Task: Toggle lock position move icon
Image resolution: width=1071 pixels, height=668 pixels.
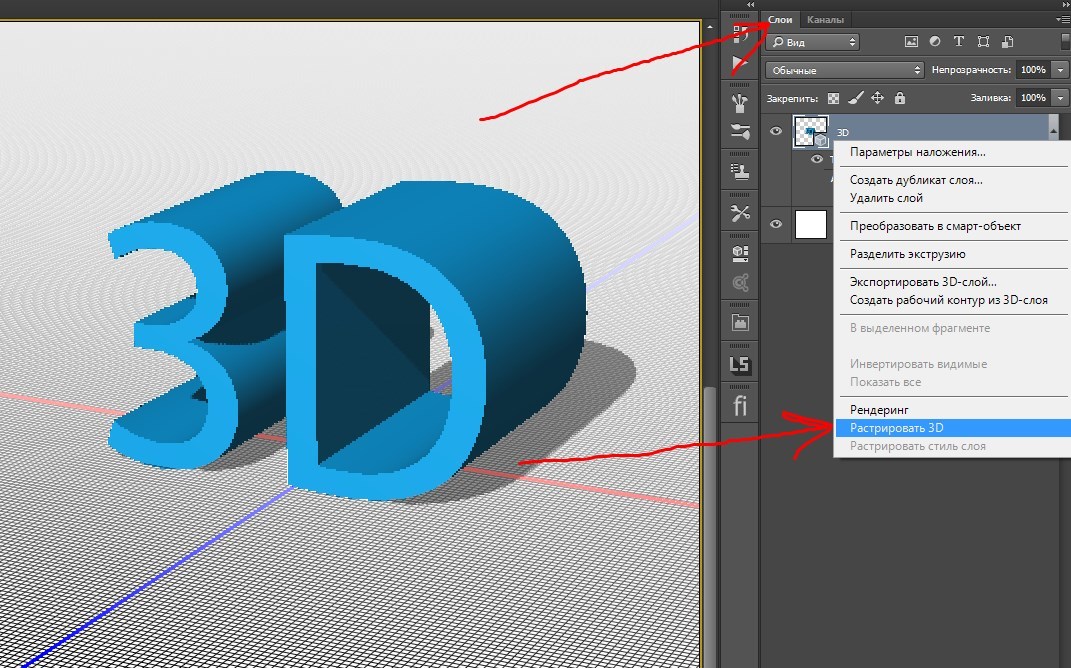Action: click(x=878, y=98)
